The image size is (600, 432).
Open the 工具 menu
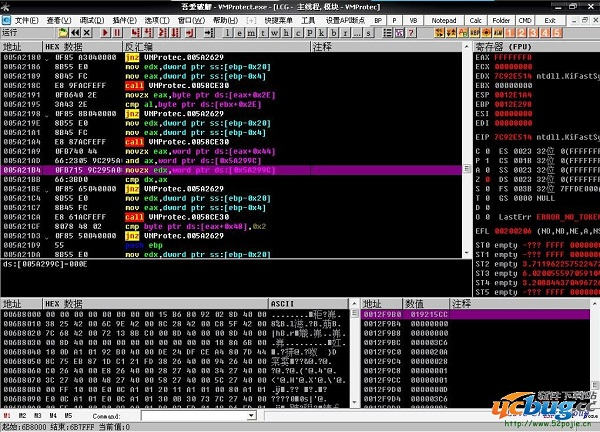click(308, 20)
